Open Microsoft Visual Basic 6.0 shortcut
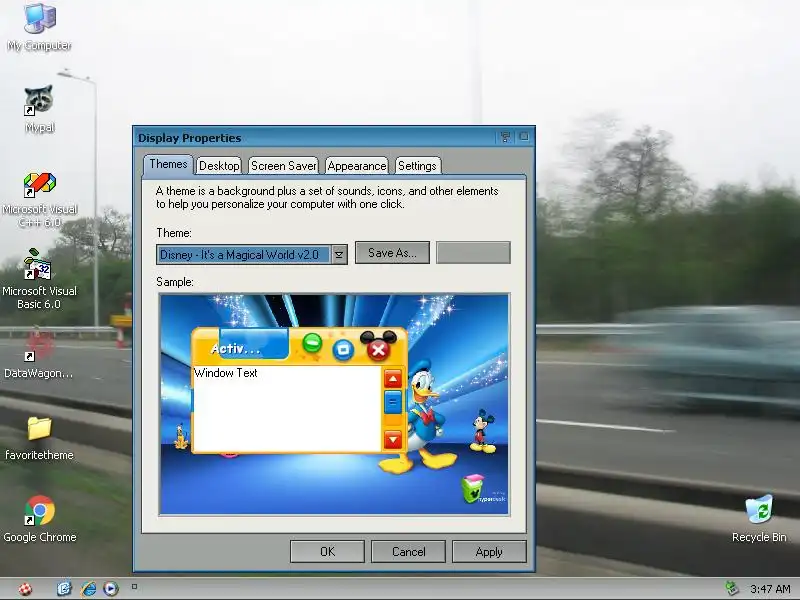This screenshot has width=800, height=600. (x=39, y=280)
